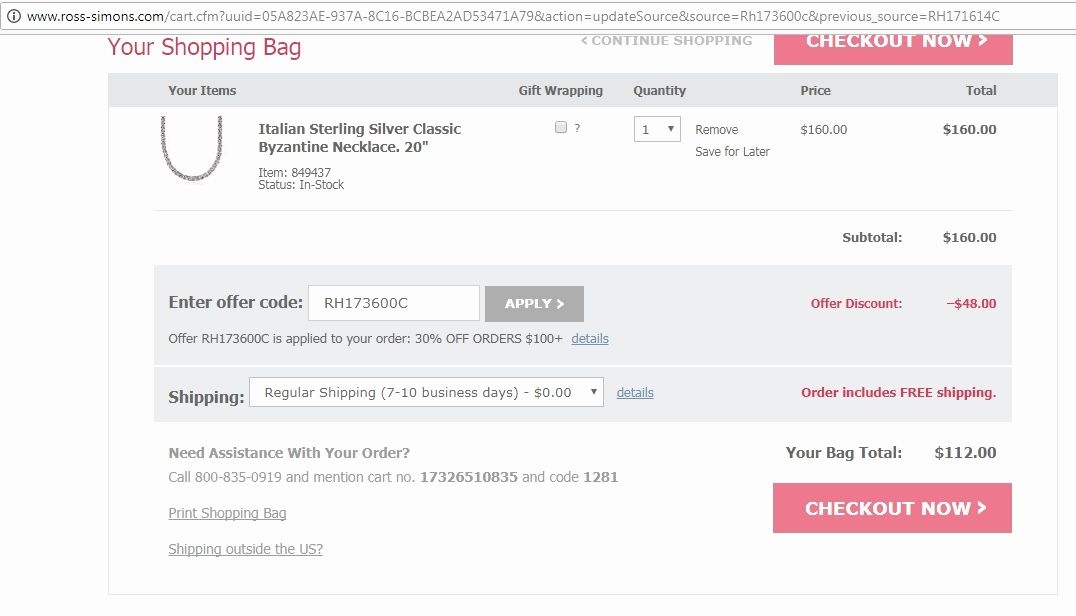This screenshot has height=616, width=1076.
Task: Click the site info icon in address bar
Action: pyautogui.click(x=14, y=17)
